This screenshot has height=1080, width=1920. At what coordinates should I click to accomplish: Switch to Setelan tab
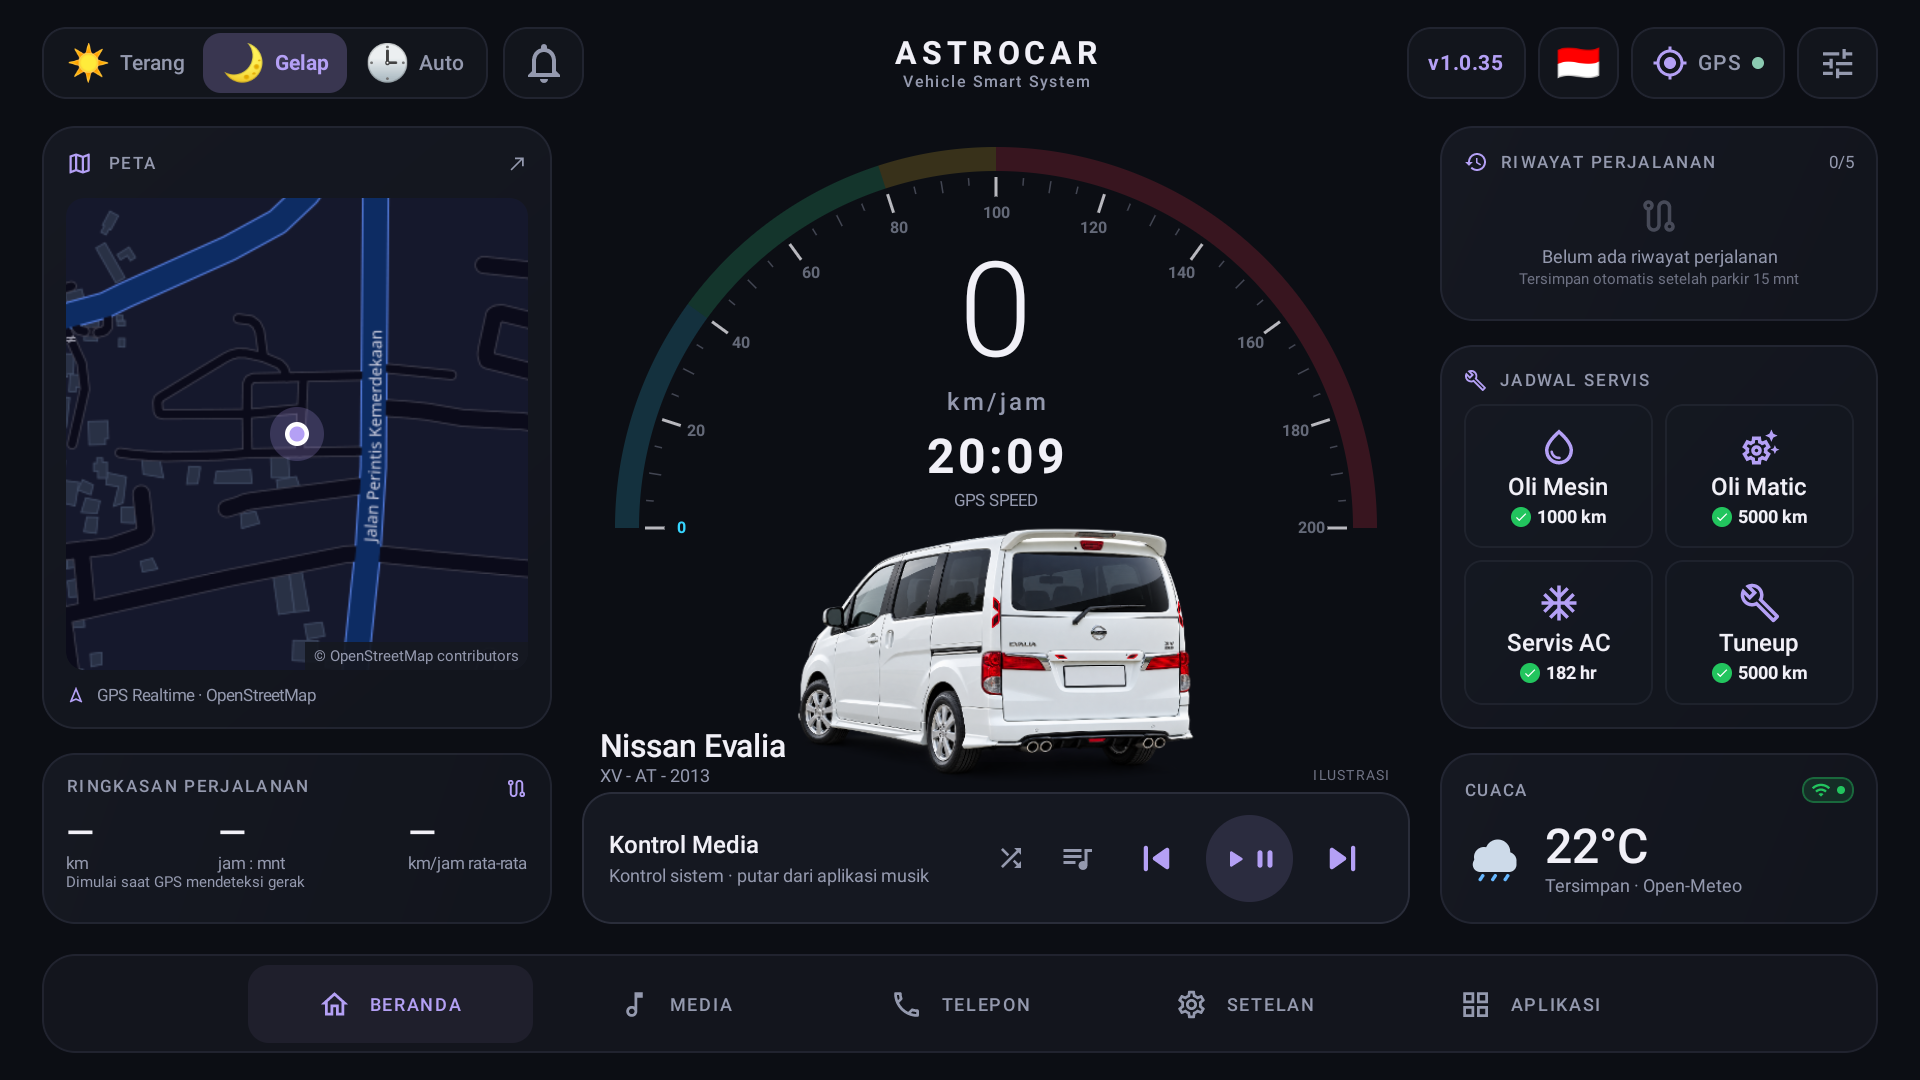coord(1246,1004)
